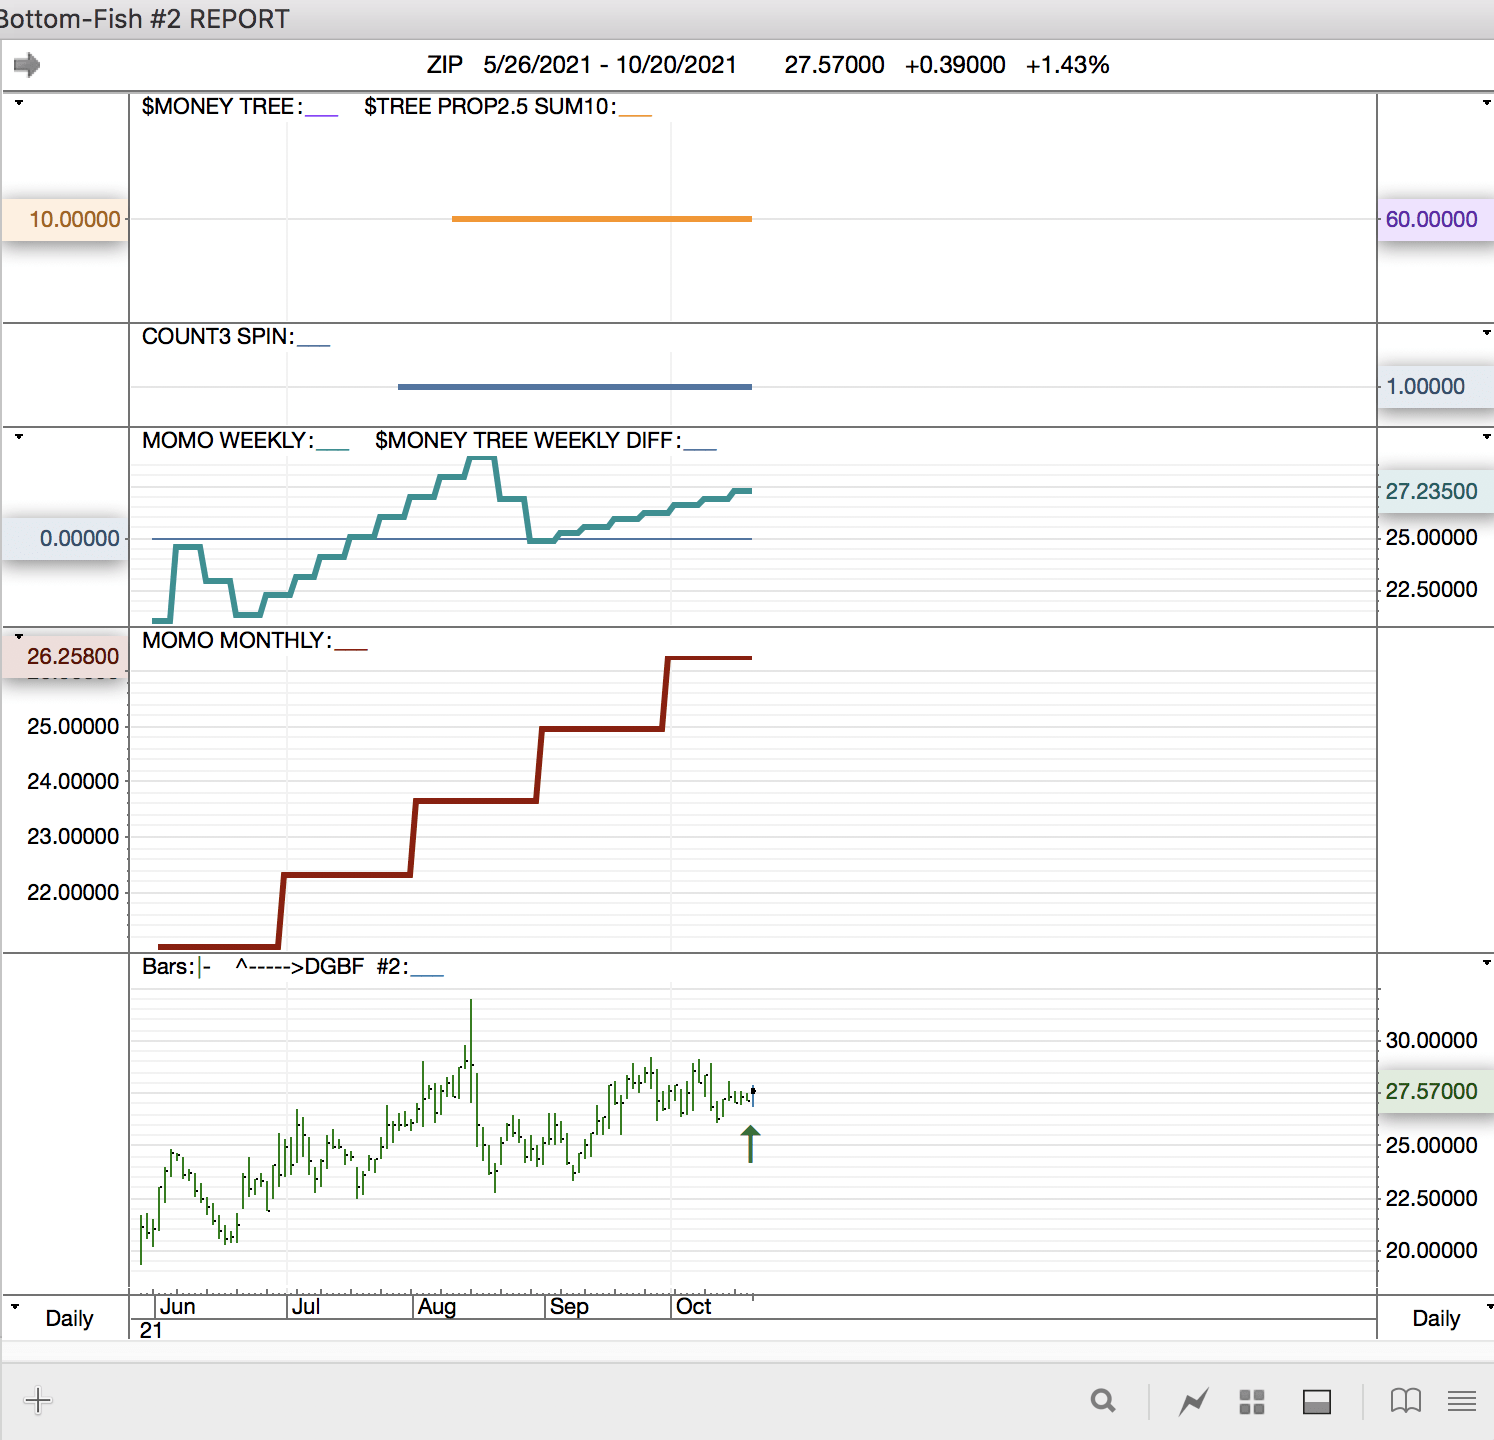The width and height of the screenshot is (1494, 1440).
Task: Open MOMO MONTHLY pane left menu arrow
Action: pos(18,636)
